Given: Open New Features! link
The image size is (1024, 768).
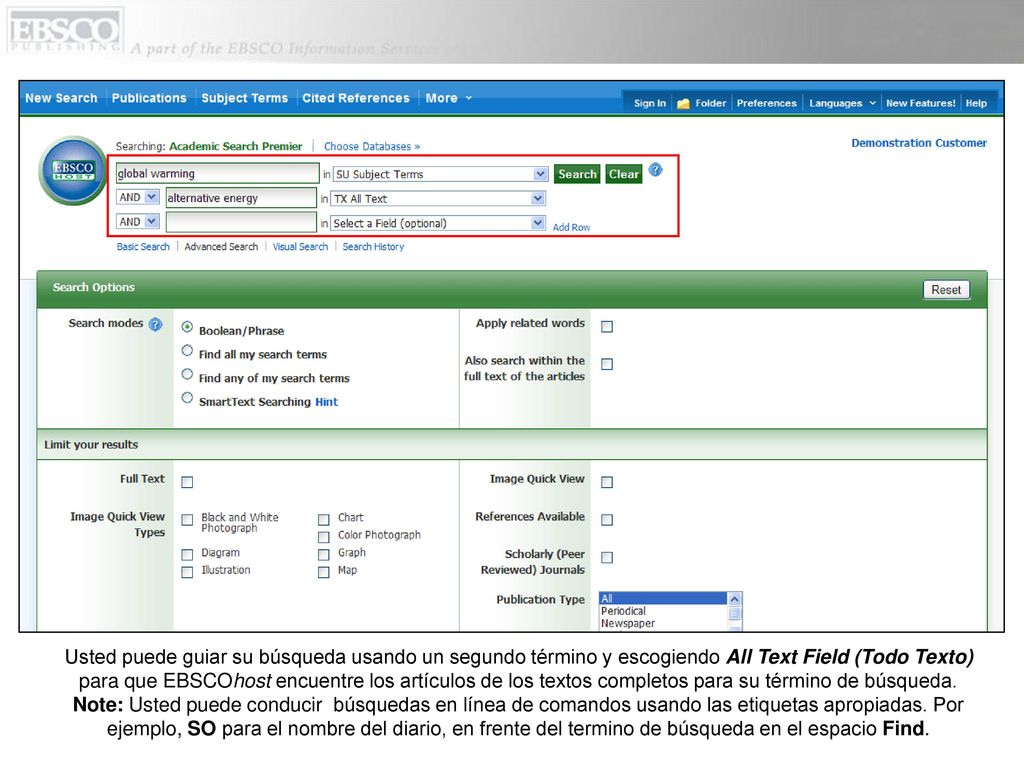Looking at the screenshot, I should (921, 103).
